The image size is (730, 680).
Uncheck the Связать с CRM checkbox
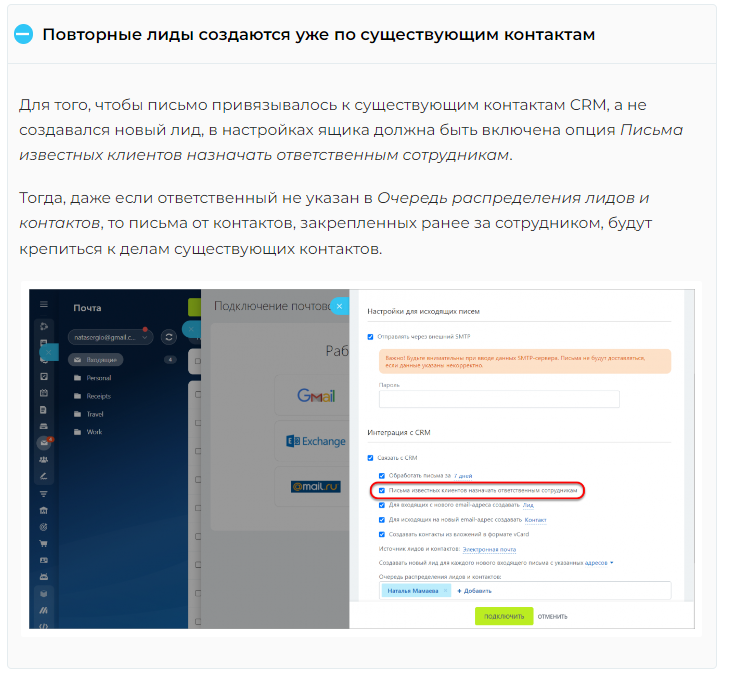tap(371, 458)
